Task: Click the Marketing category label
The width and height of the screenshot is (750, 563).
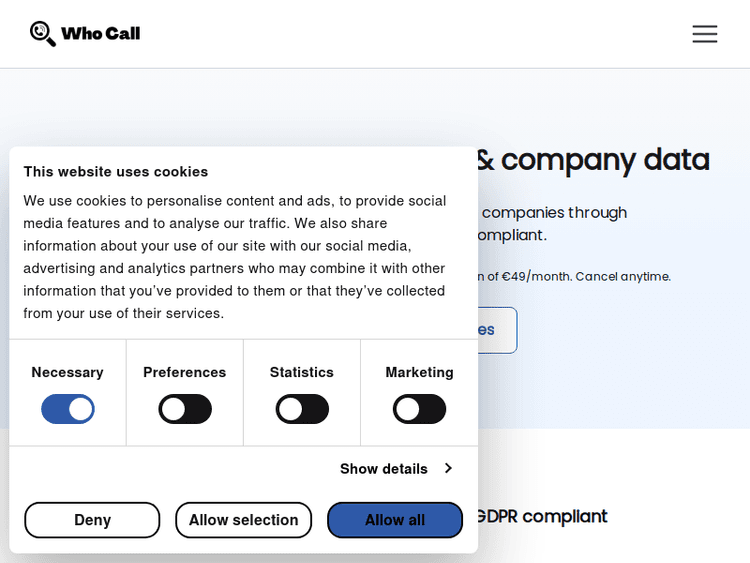Action: point(419,372)
